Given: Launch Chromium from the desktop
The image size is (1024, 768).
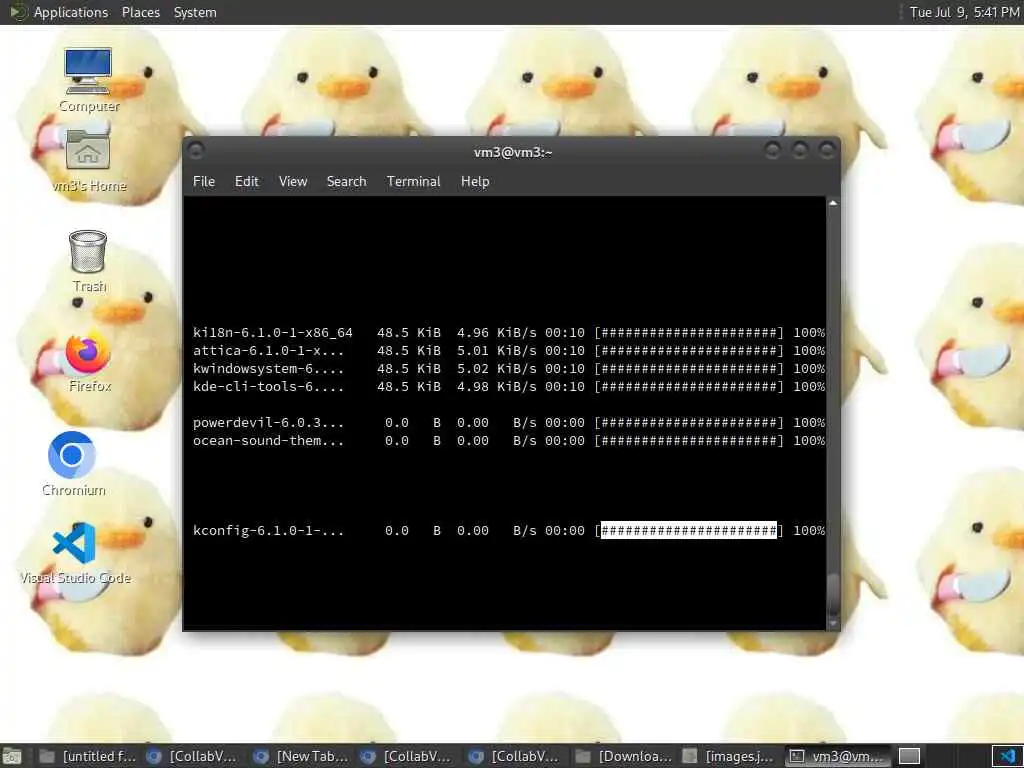Looking at the screenshot, I should pos(72,463).
